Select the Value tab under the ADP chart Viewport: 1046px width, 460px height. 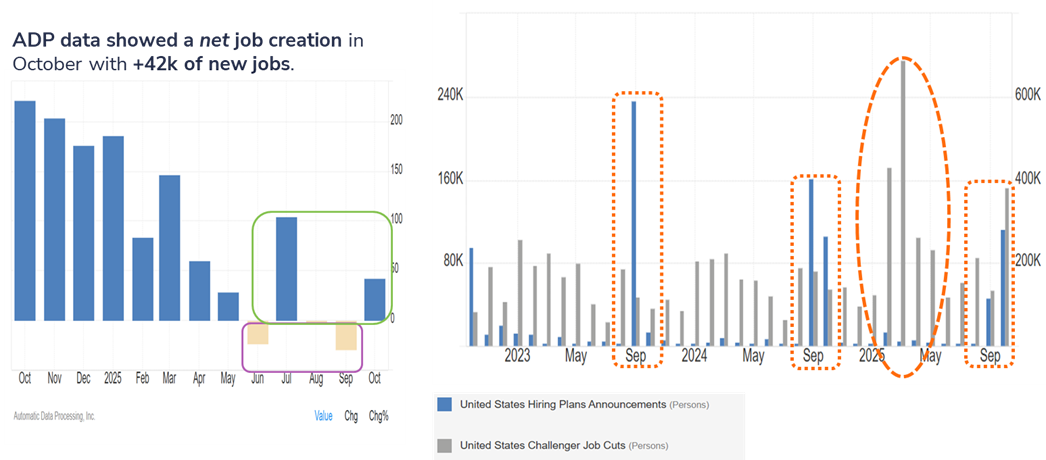tap(322, 416)
